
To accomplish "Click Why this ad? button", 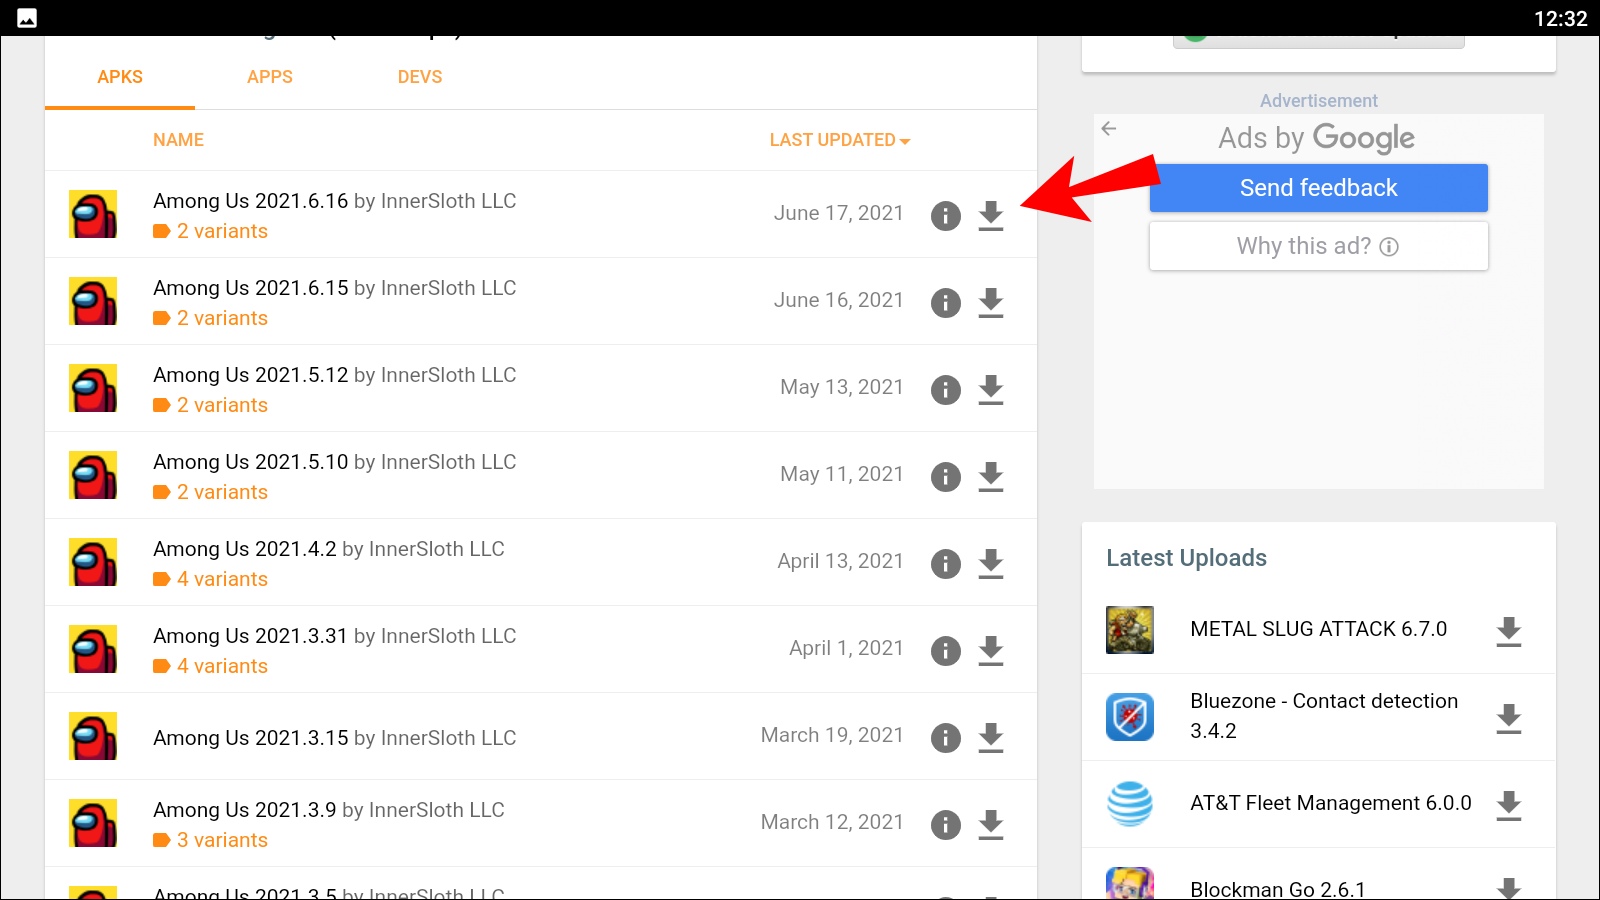I will point(1318,246).
